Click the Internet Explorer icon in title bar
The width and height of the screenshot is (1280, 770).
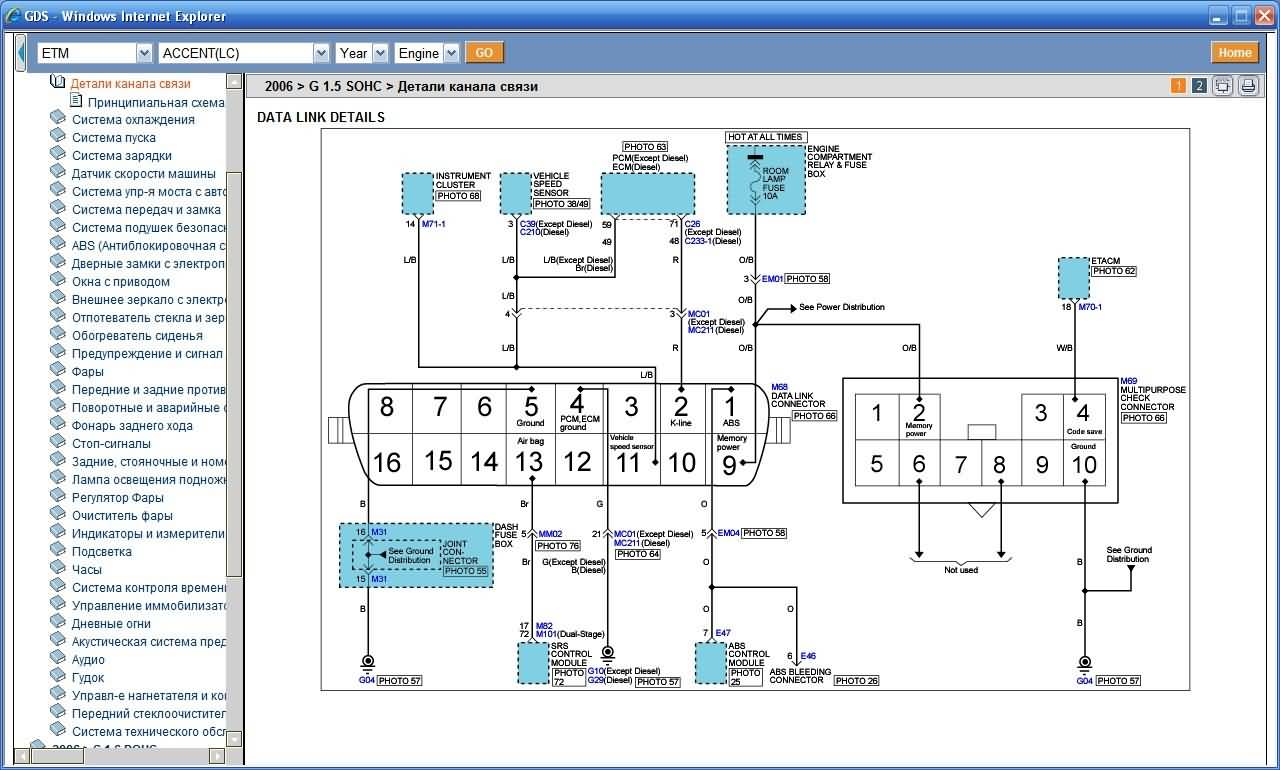pyautogui.click(x=12, y=16)
